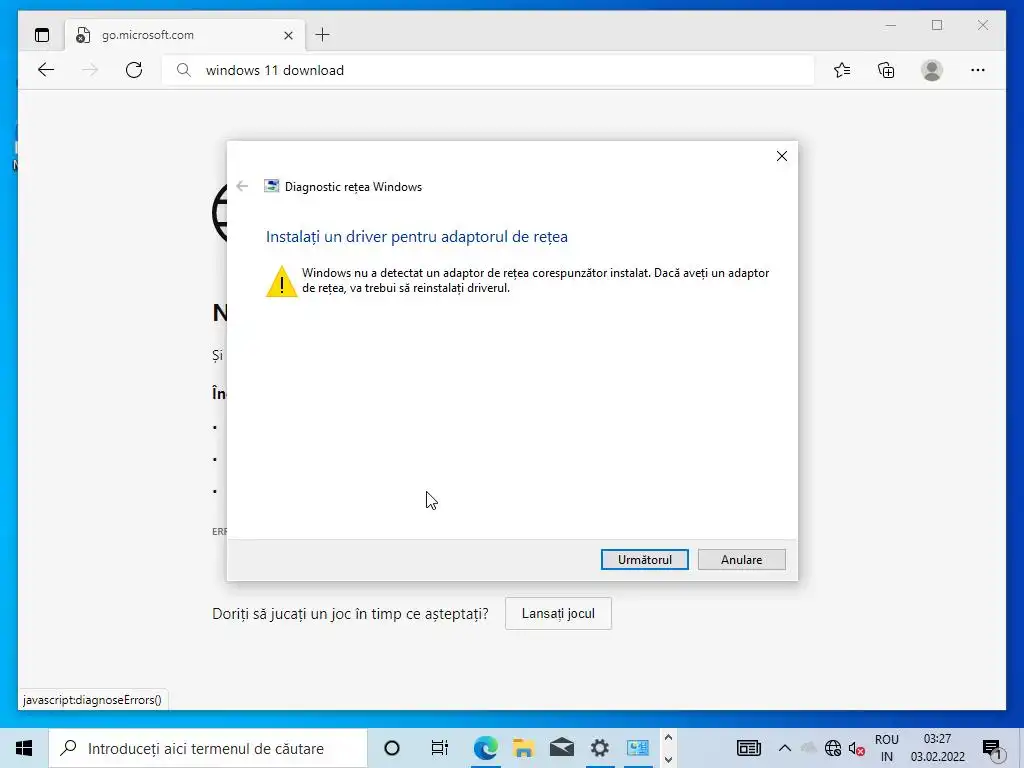Click the Următorul button
The height and width of the screenshot is (768, 1024).
645,560
